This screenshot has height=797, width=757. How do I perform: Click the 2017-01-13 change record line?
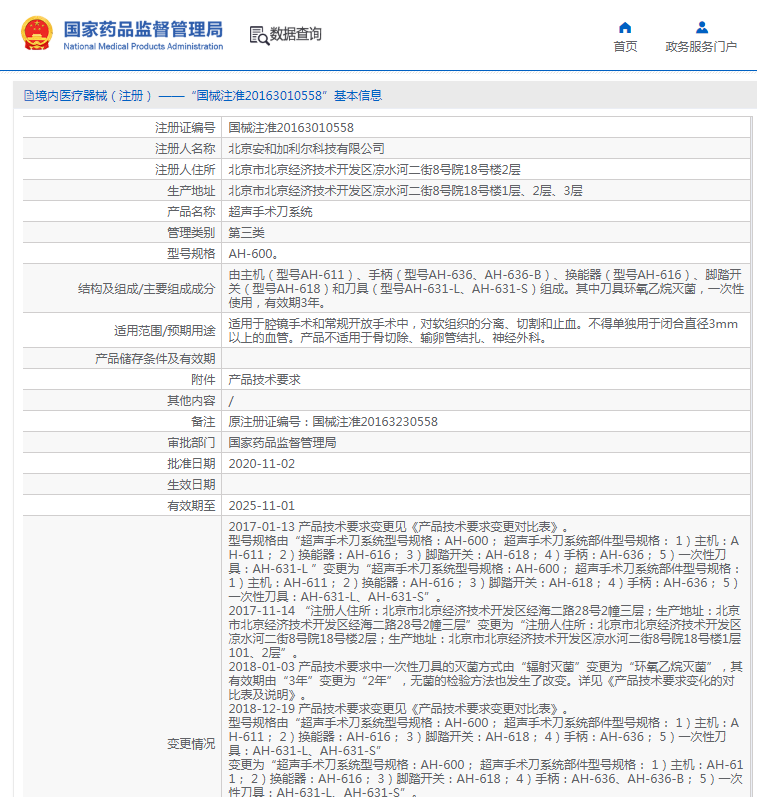pos(399,527)
